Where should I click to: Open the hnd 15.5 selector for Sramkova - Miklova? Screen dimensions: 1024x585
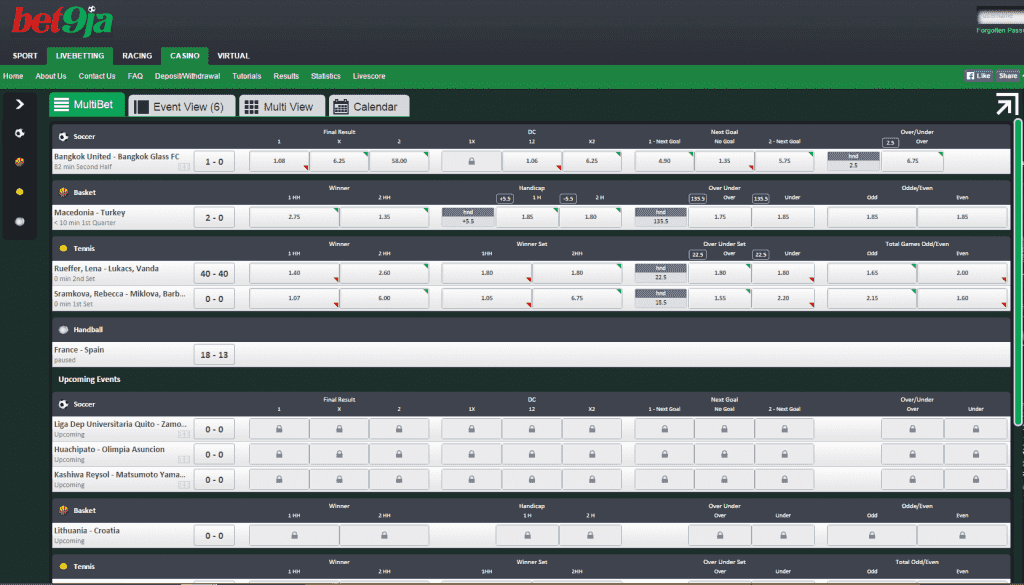point(661,298)
